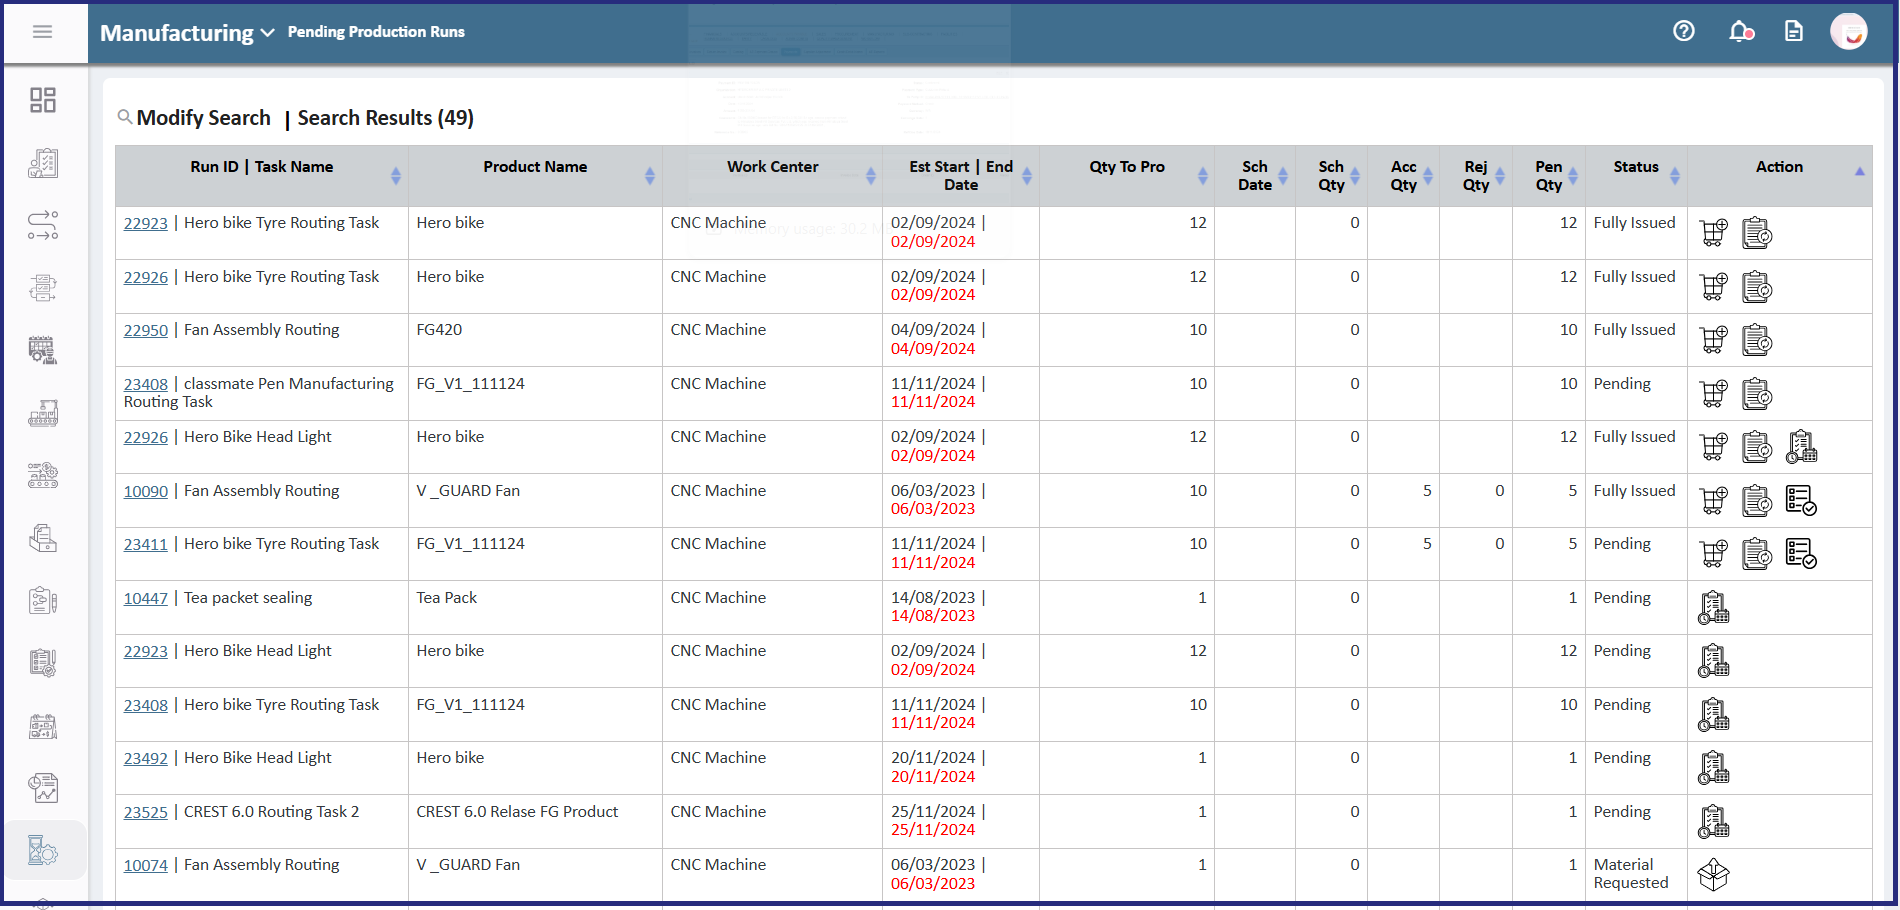Click the cart icon for run 10090
This screenshot has width=1900, height=910.
pos(1714,500)
